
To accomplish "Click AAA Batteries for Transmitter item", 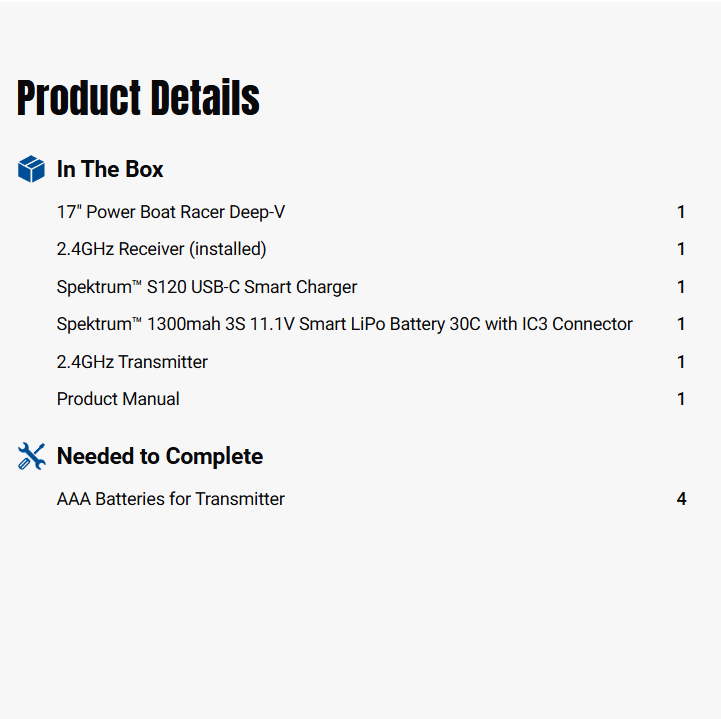I will pyautogui.click(x=171, y=499).
